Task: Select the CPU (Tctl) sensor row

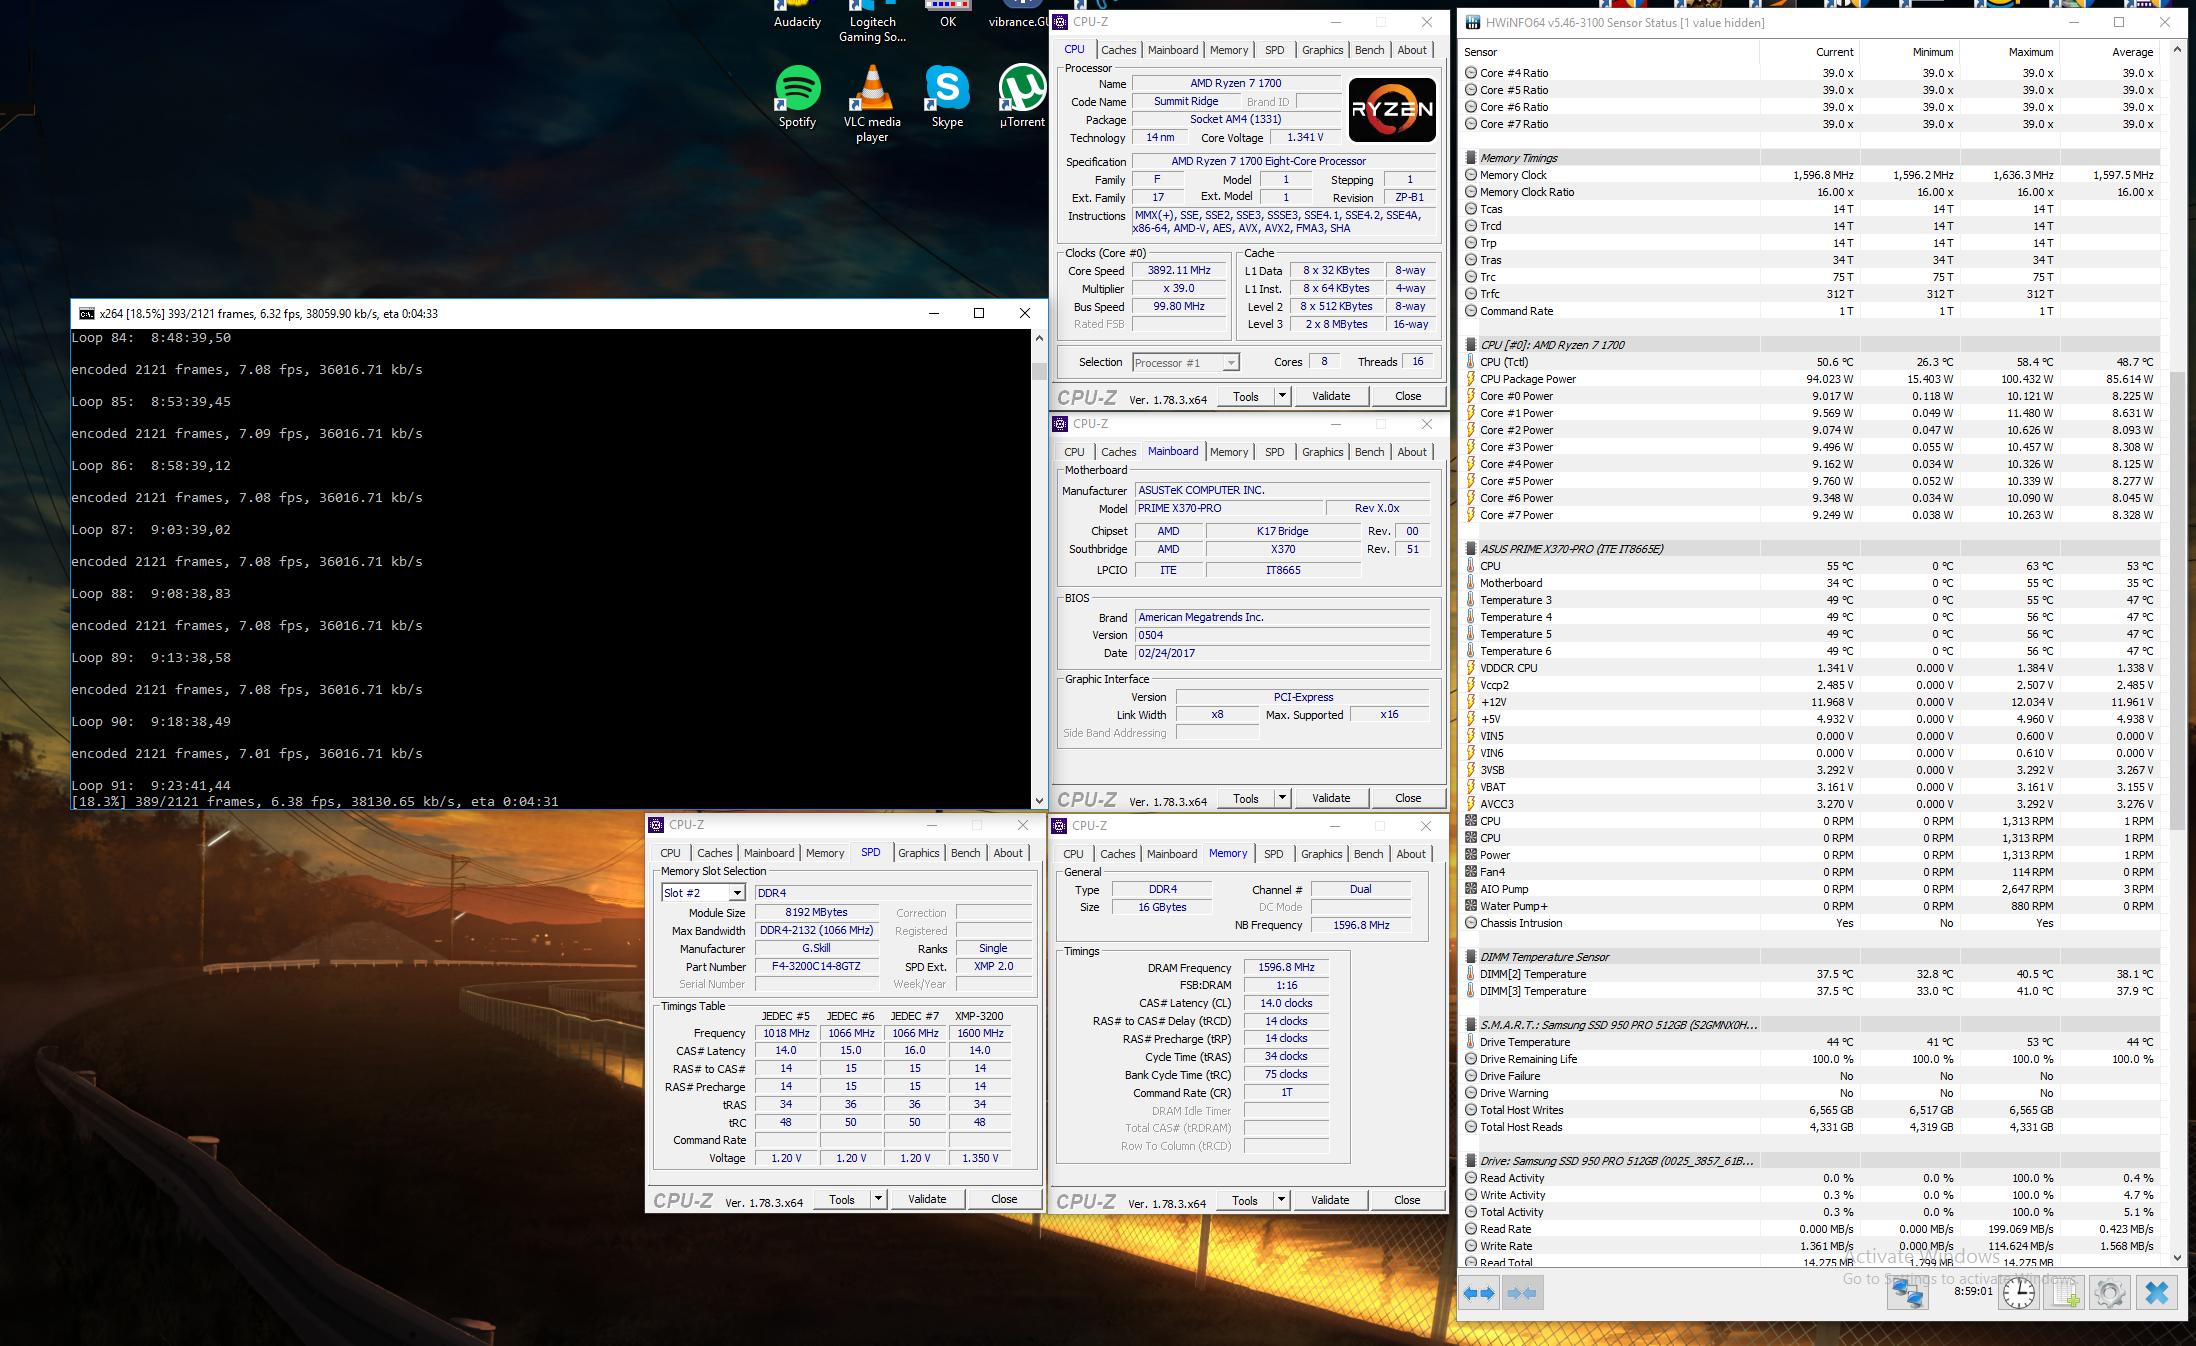Action: pos(1810,362)
